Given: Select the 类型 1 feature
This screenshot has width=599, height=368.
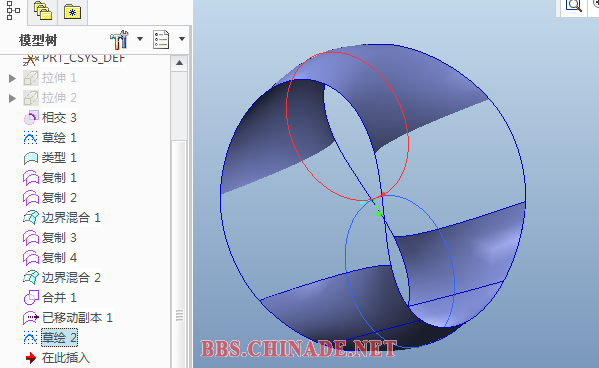Looking at the screenshot, I should [x=59, y=158].
